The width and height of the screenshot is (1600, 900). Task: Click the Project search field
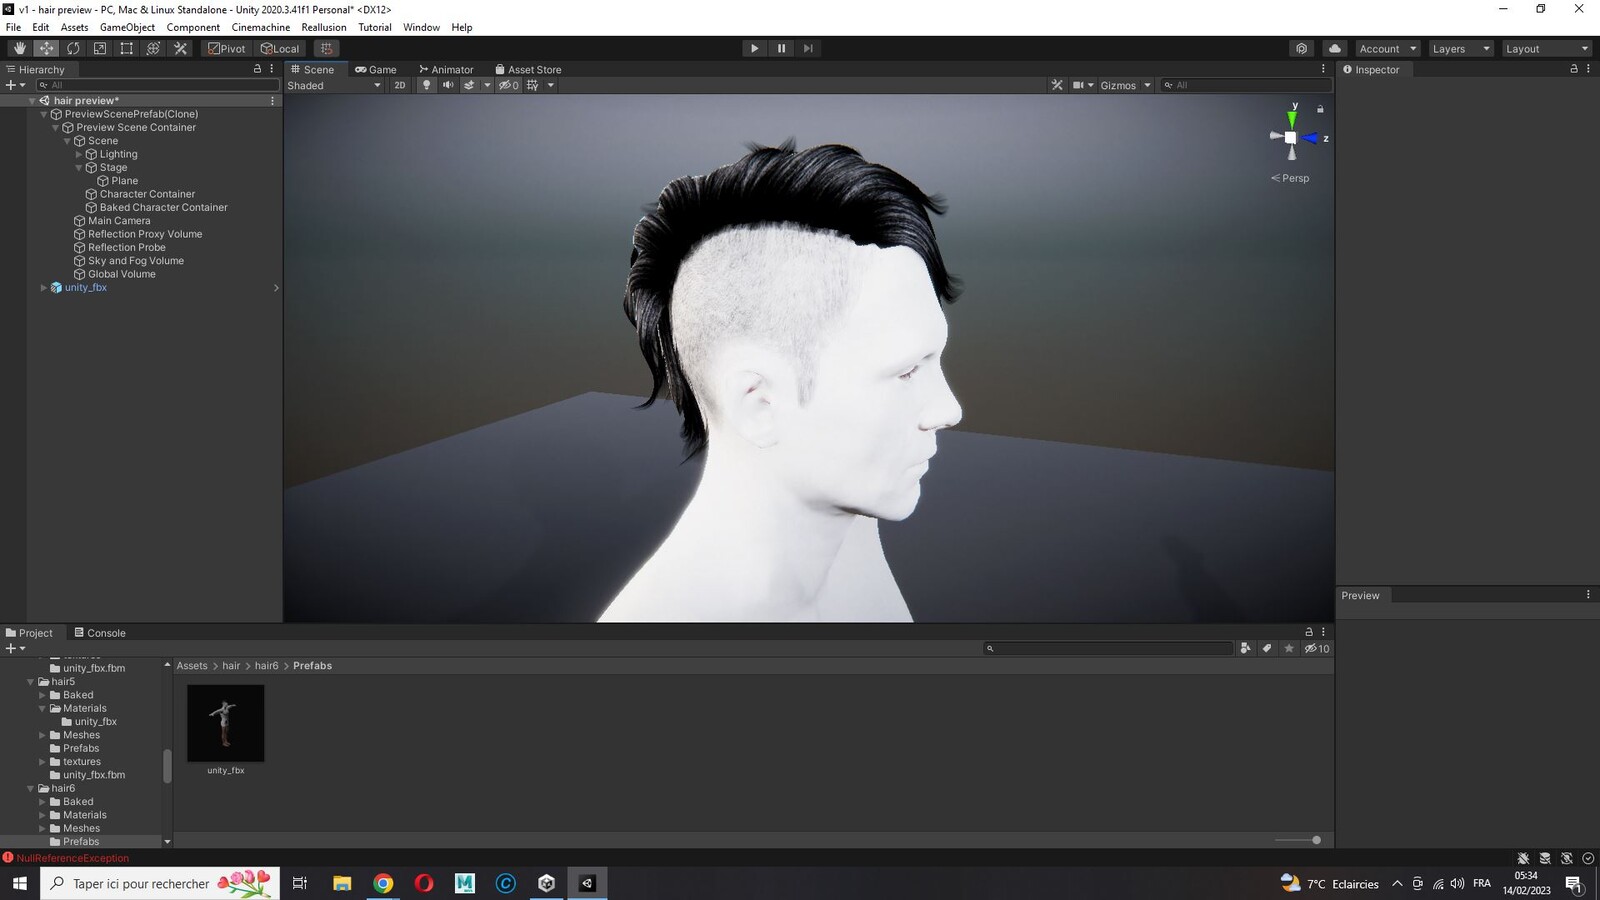click(x=1109, y=648)
